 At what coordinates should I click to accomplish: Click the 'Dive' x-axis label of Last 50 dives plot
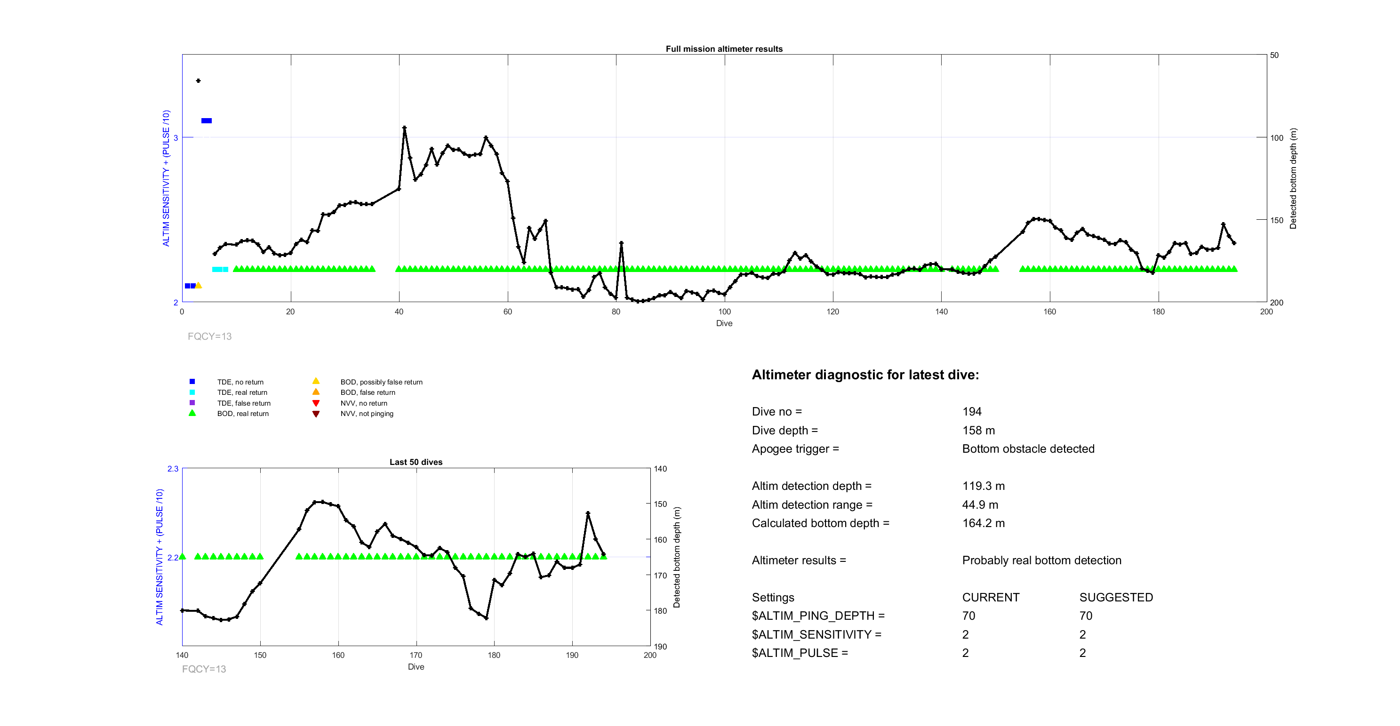point(416,667)
